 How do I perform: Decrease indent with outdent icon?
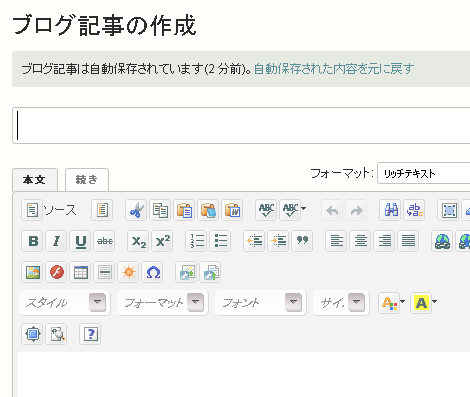[254, 241]
